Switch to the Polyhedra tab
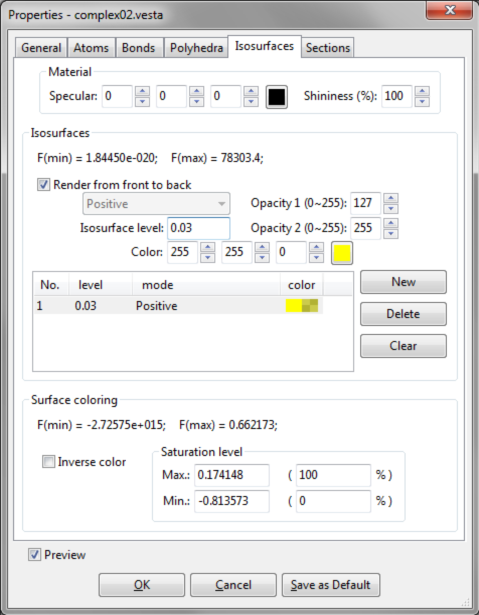The image size is (479, 615). 196,48
